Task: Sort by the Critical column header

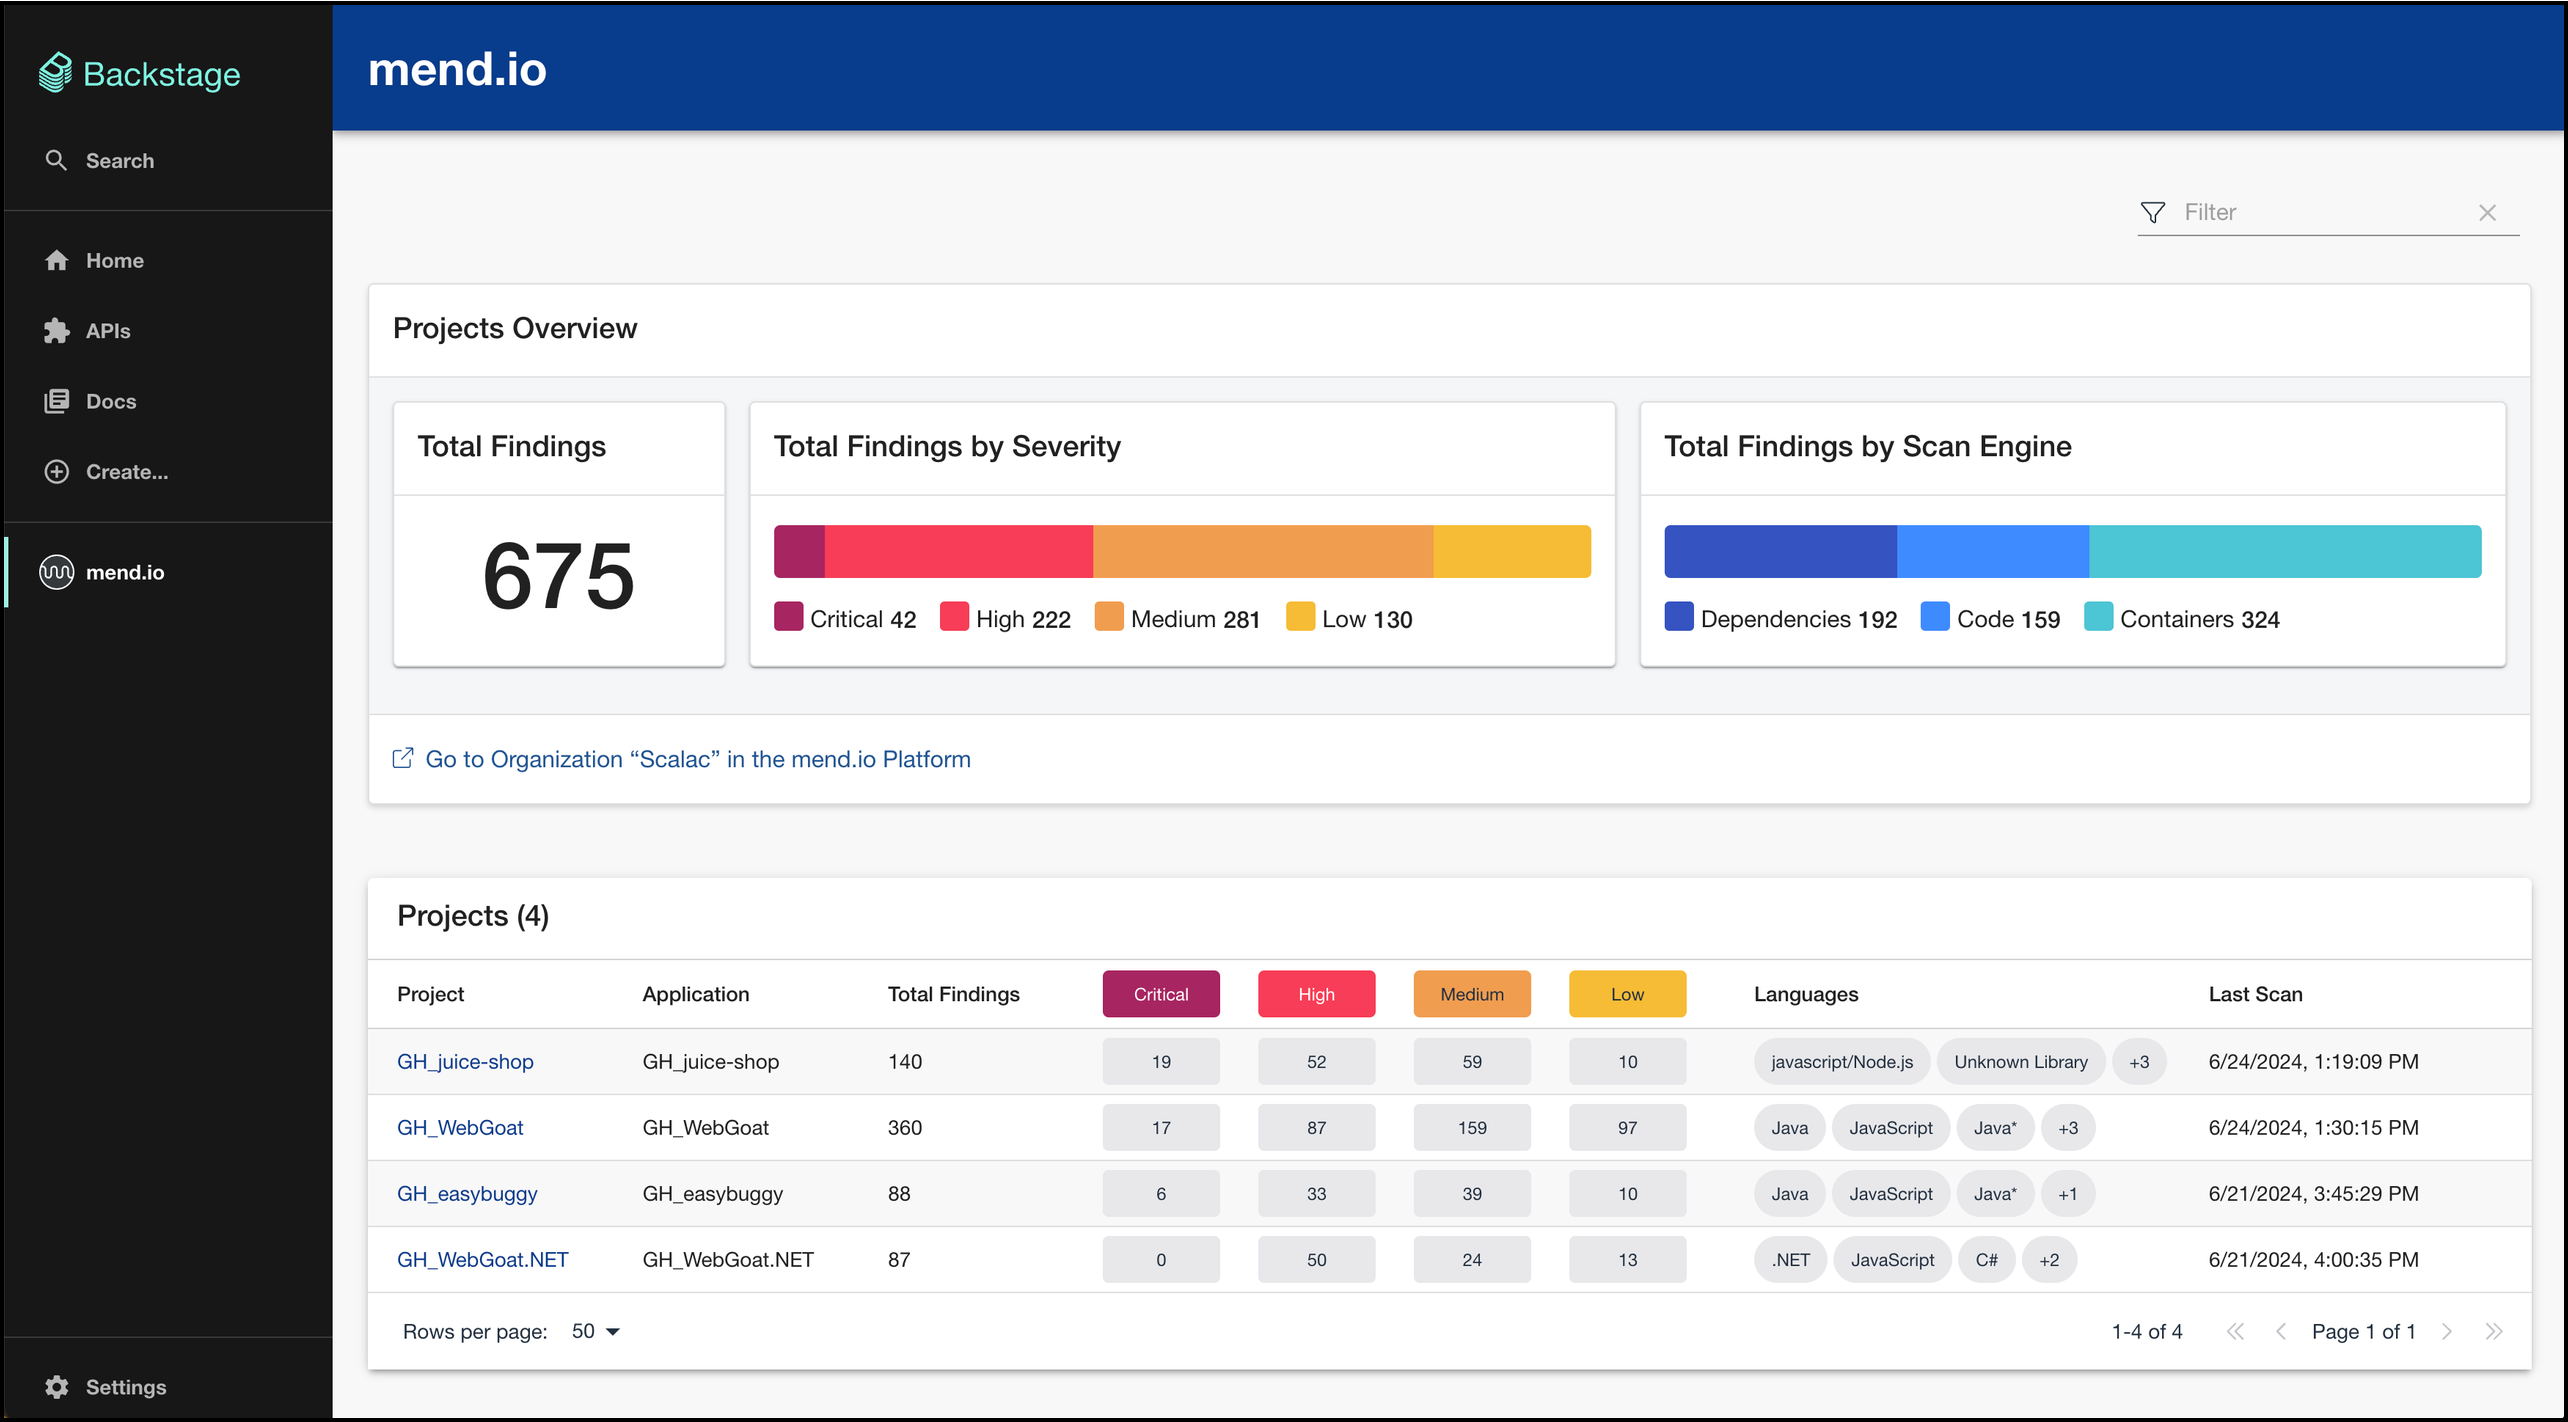Action: pos(1160,994)
